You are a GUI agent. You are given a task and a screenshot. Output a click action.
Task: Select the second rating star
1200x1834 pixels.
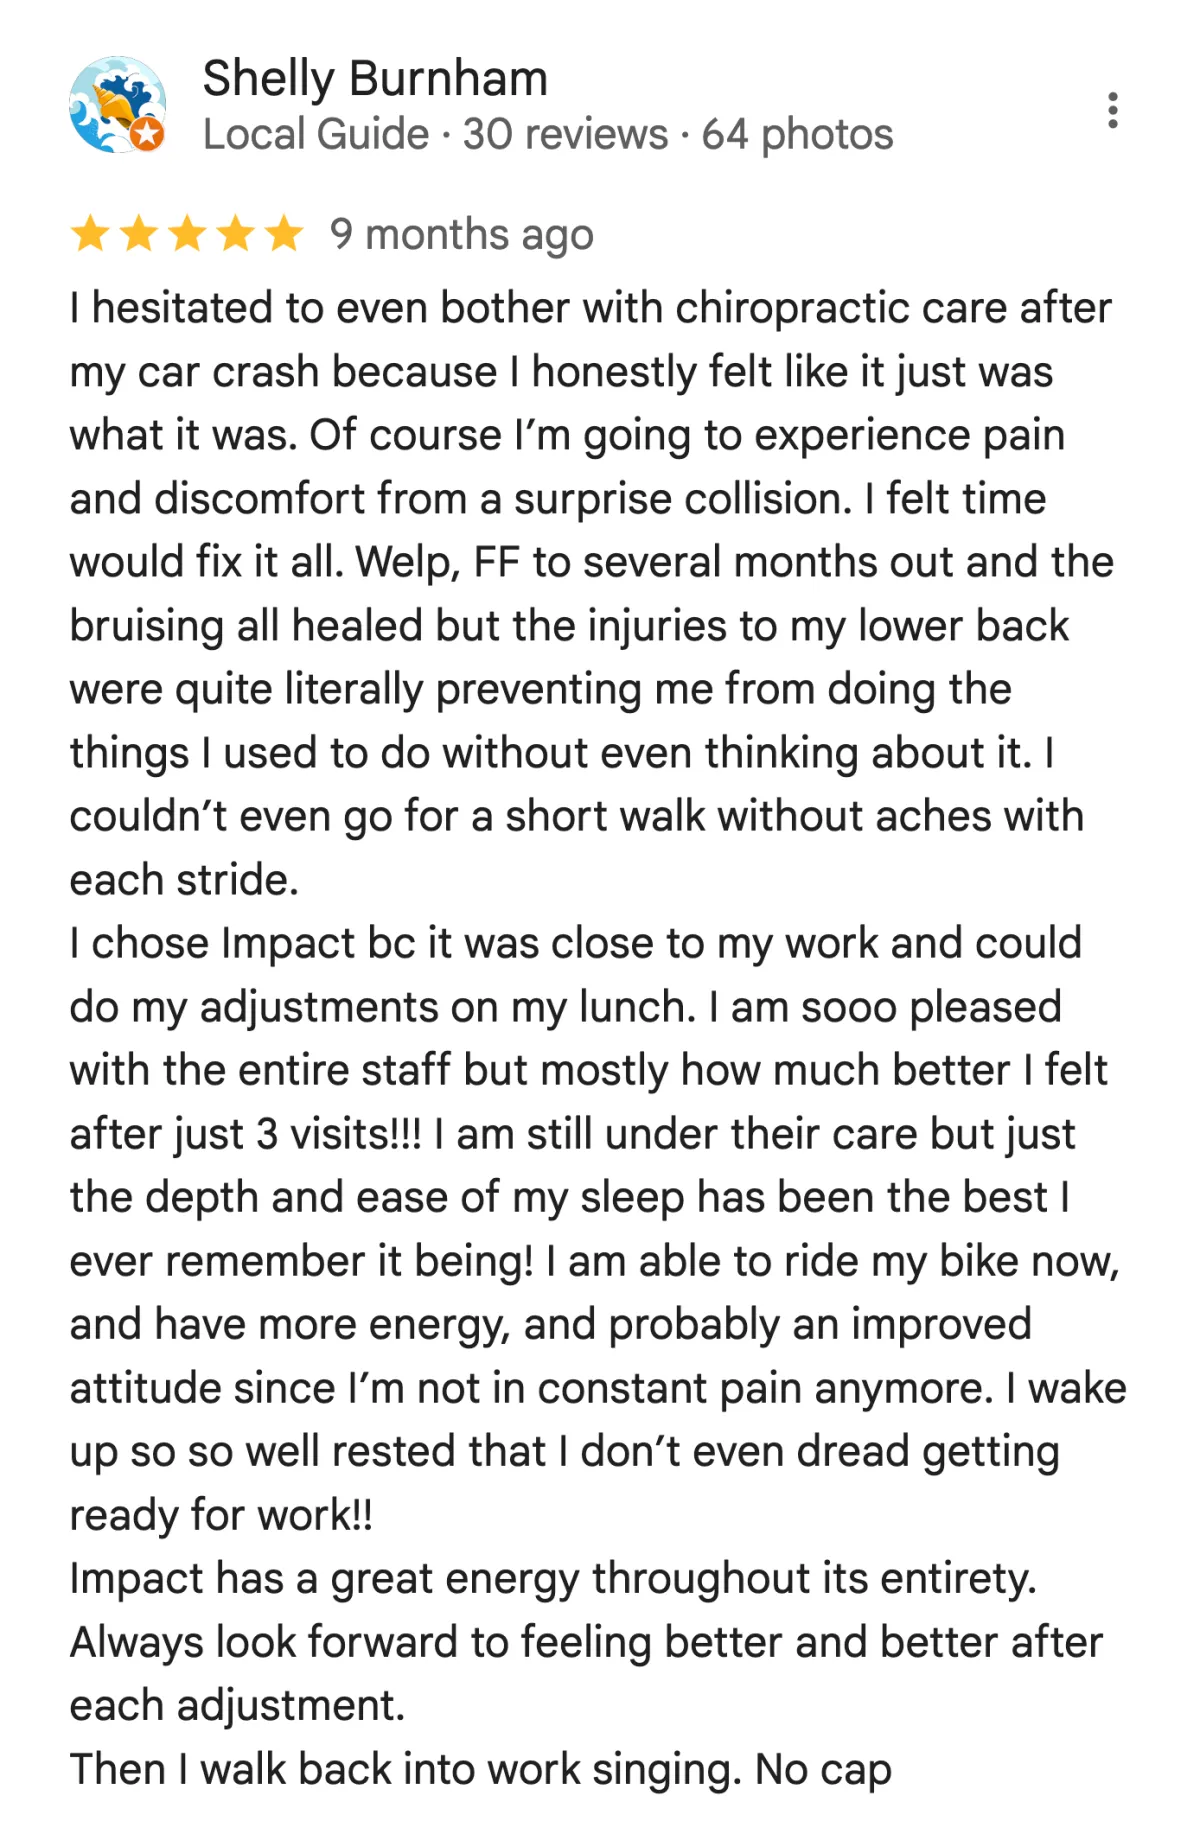[x=138, y=234]
